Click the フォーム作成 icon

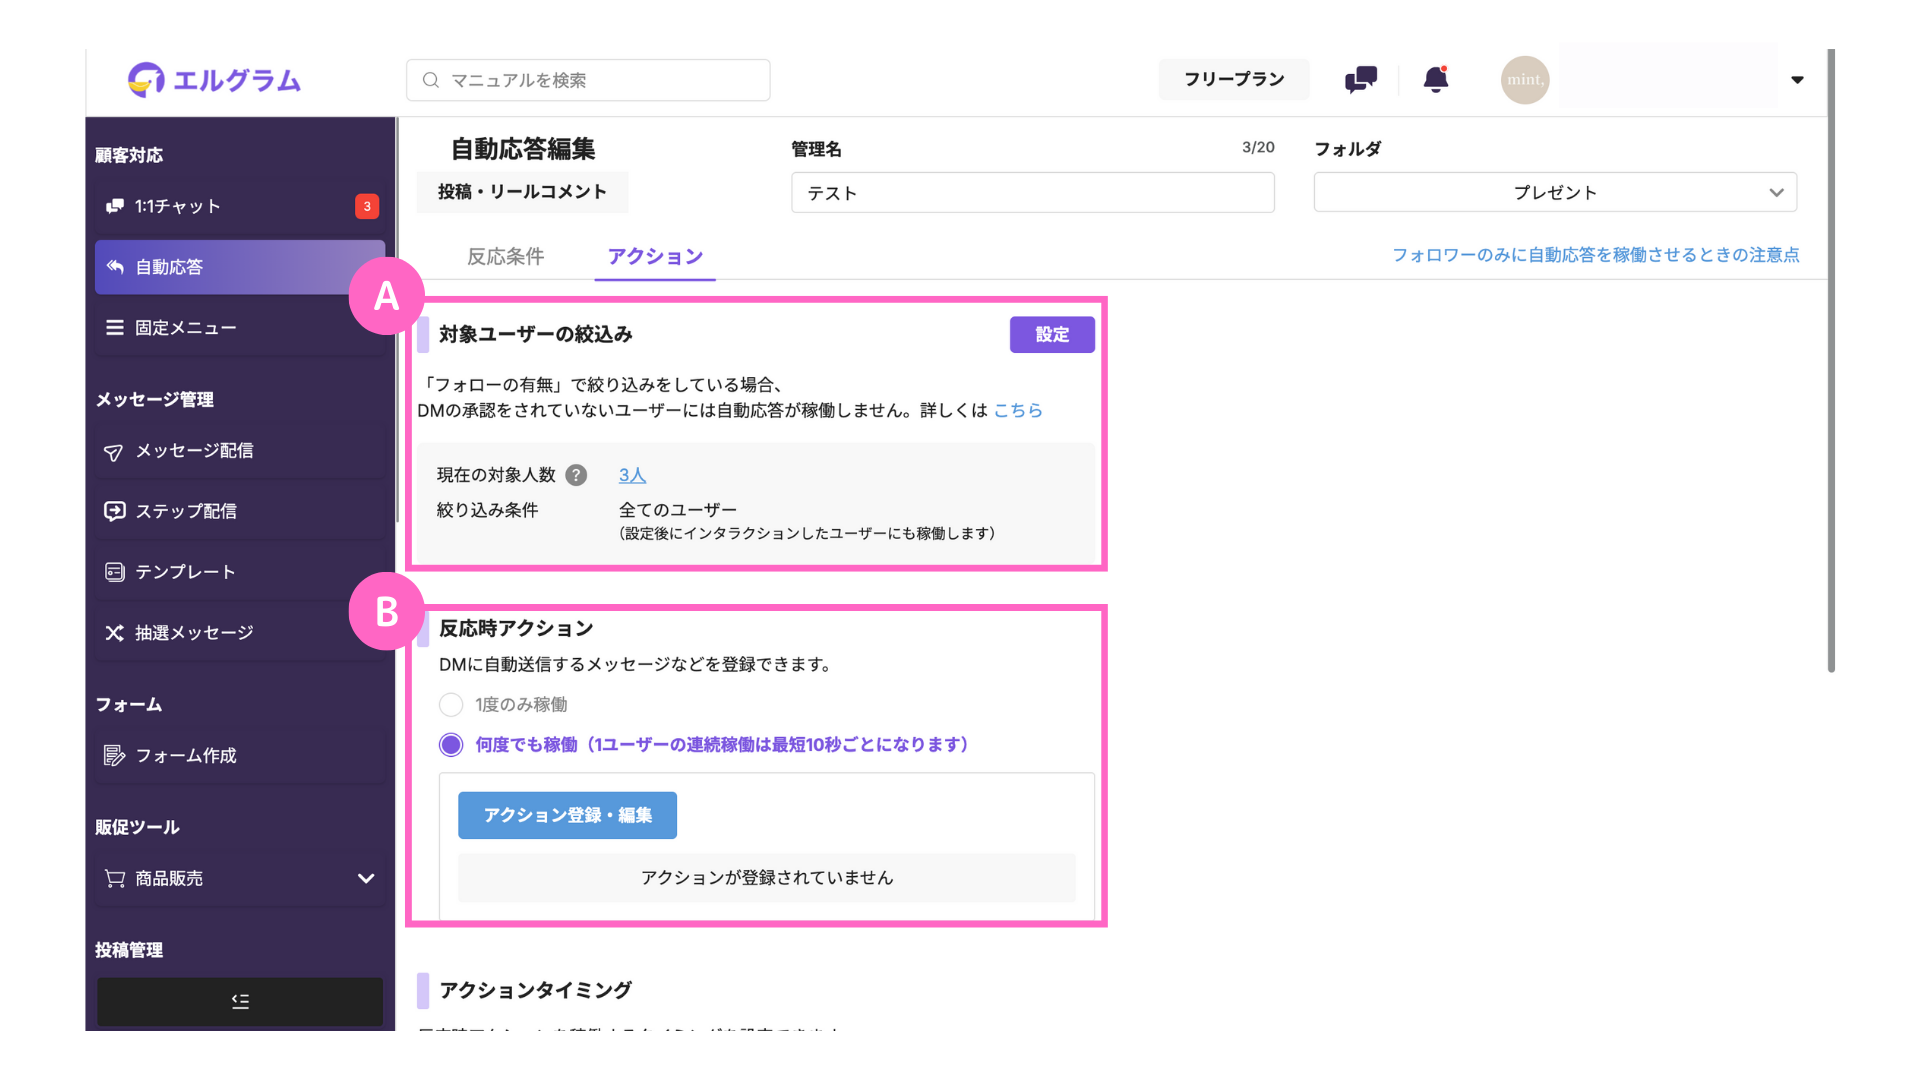[114, 755]
